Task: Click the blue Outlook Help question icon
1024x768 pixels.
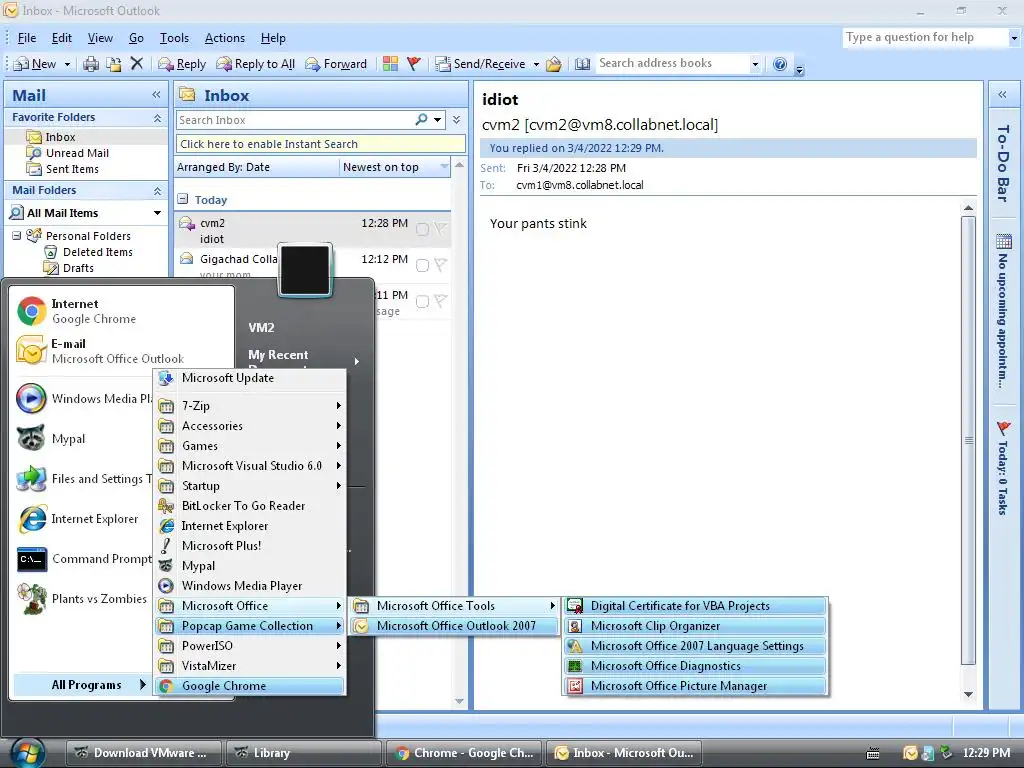Action: click(x=780, y=64)
